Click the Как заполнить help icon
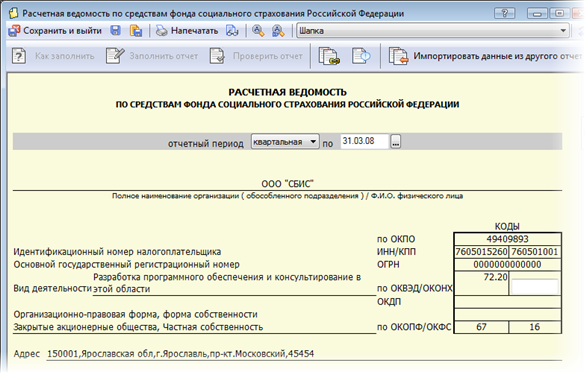The height and width of the screenshot is (374, 586). coord(19,56)
